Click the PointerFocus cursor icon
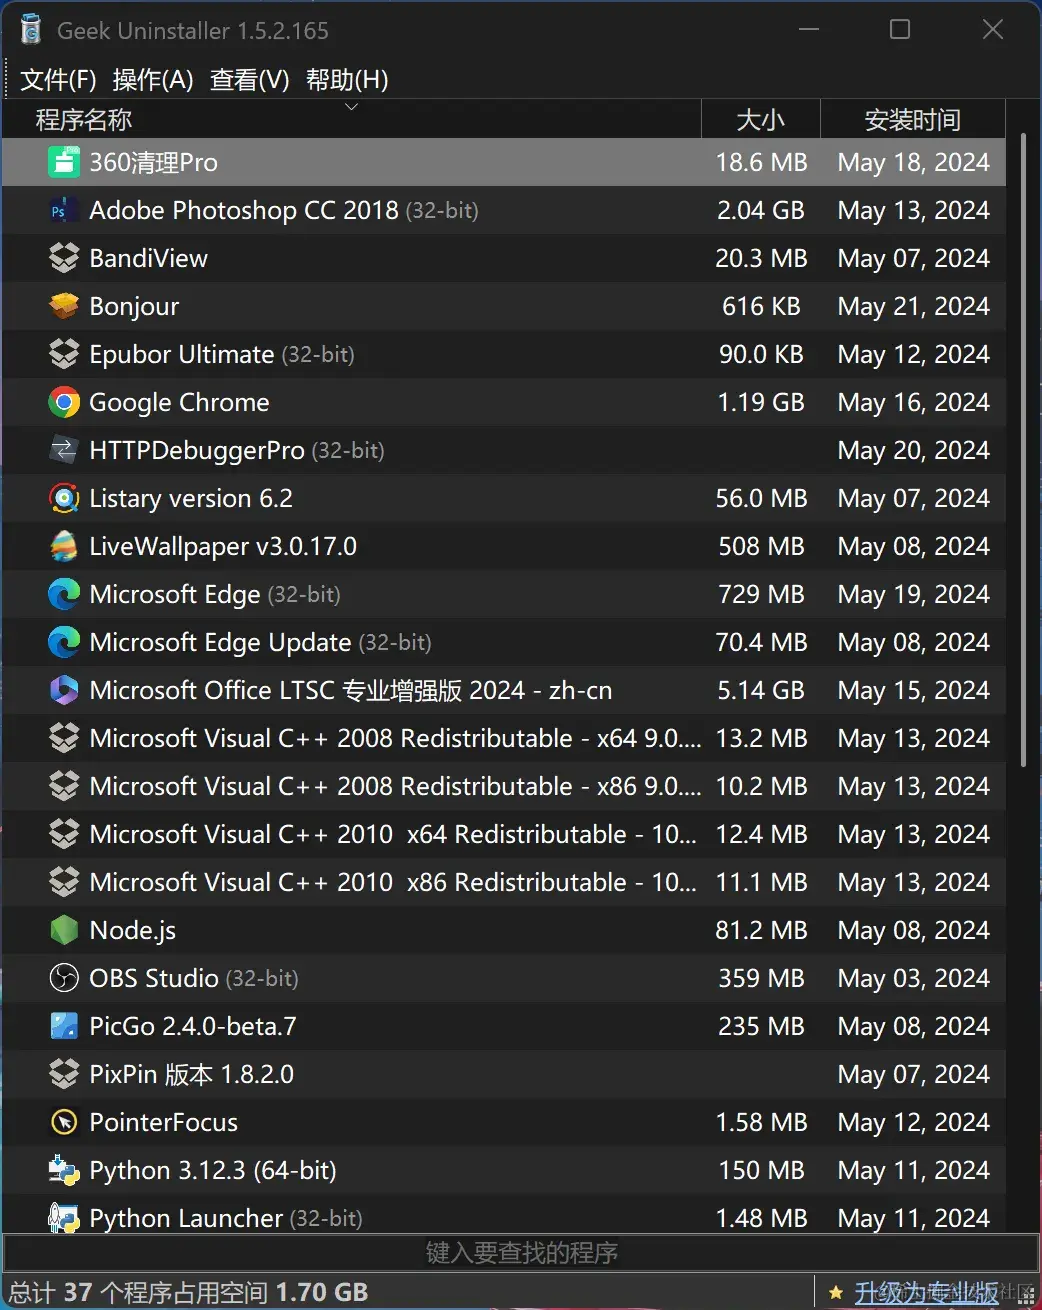This screenshot has height=1310, width=1042. (x=64, y=1122)
